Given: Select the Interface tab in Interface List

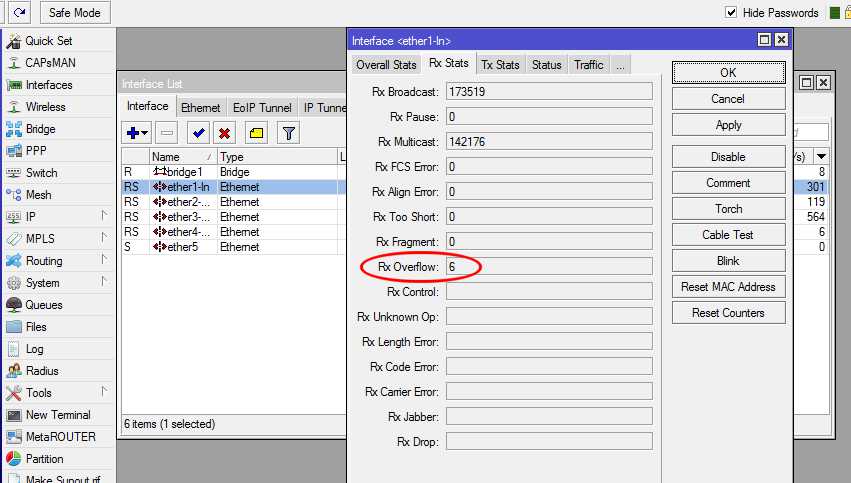Looking at the screenshot, I should (x=148, y=106).
